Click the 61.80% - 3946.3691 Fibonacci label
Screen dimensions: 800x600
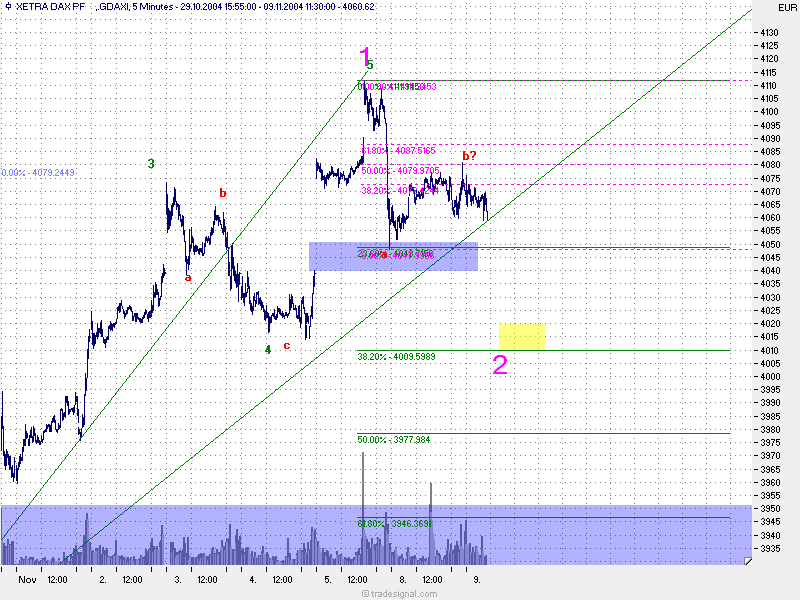click(394, 523)
